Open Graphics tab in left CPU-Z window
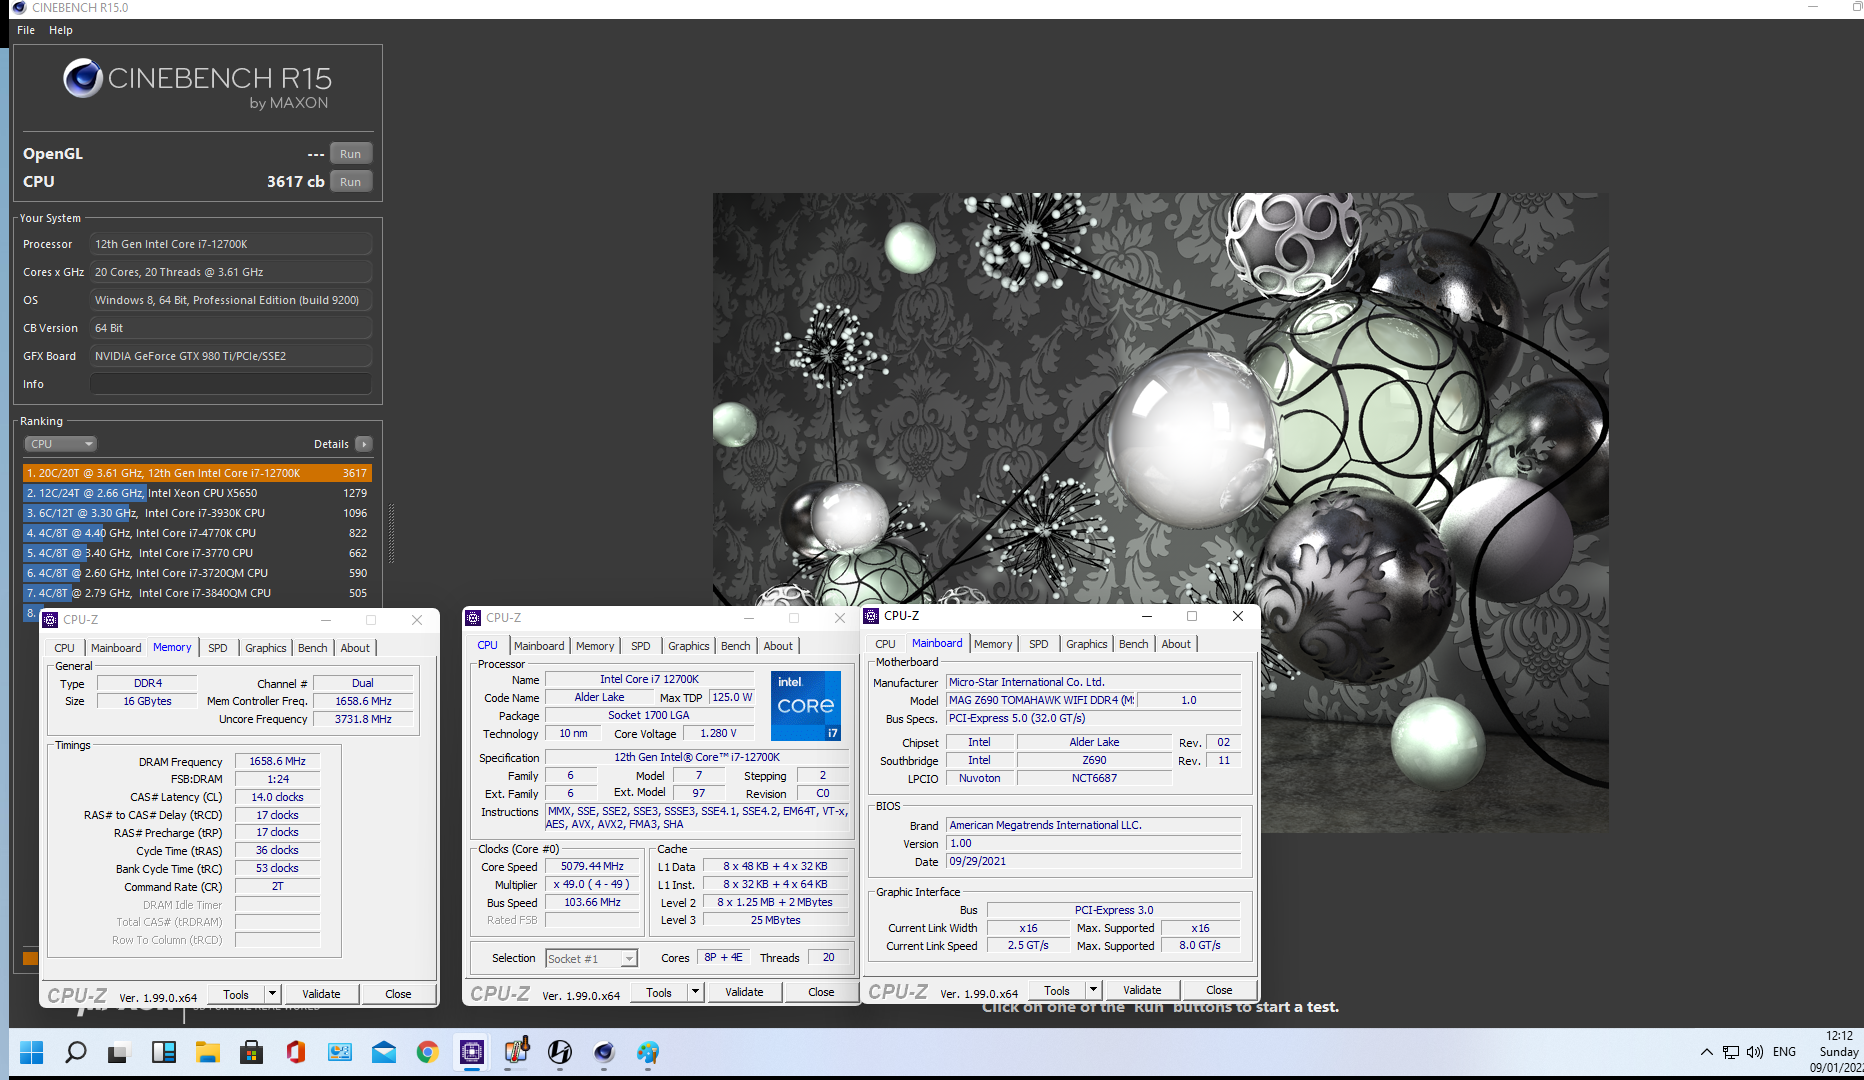 coord(266,648)
